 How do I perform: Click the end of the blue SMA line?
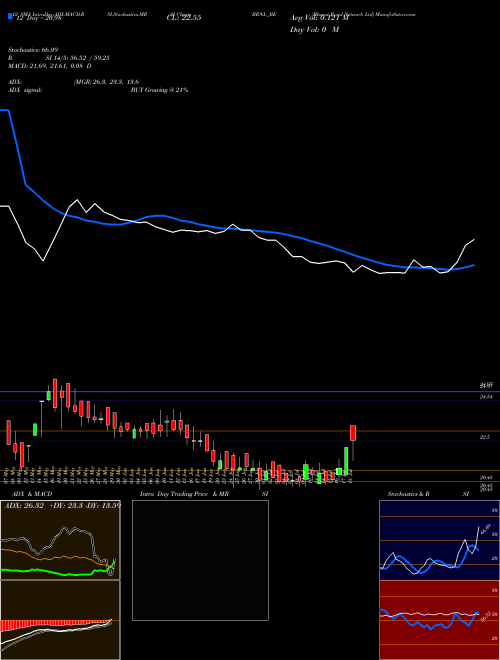pyautogui.click(x=474, y=265)
